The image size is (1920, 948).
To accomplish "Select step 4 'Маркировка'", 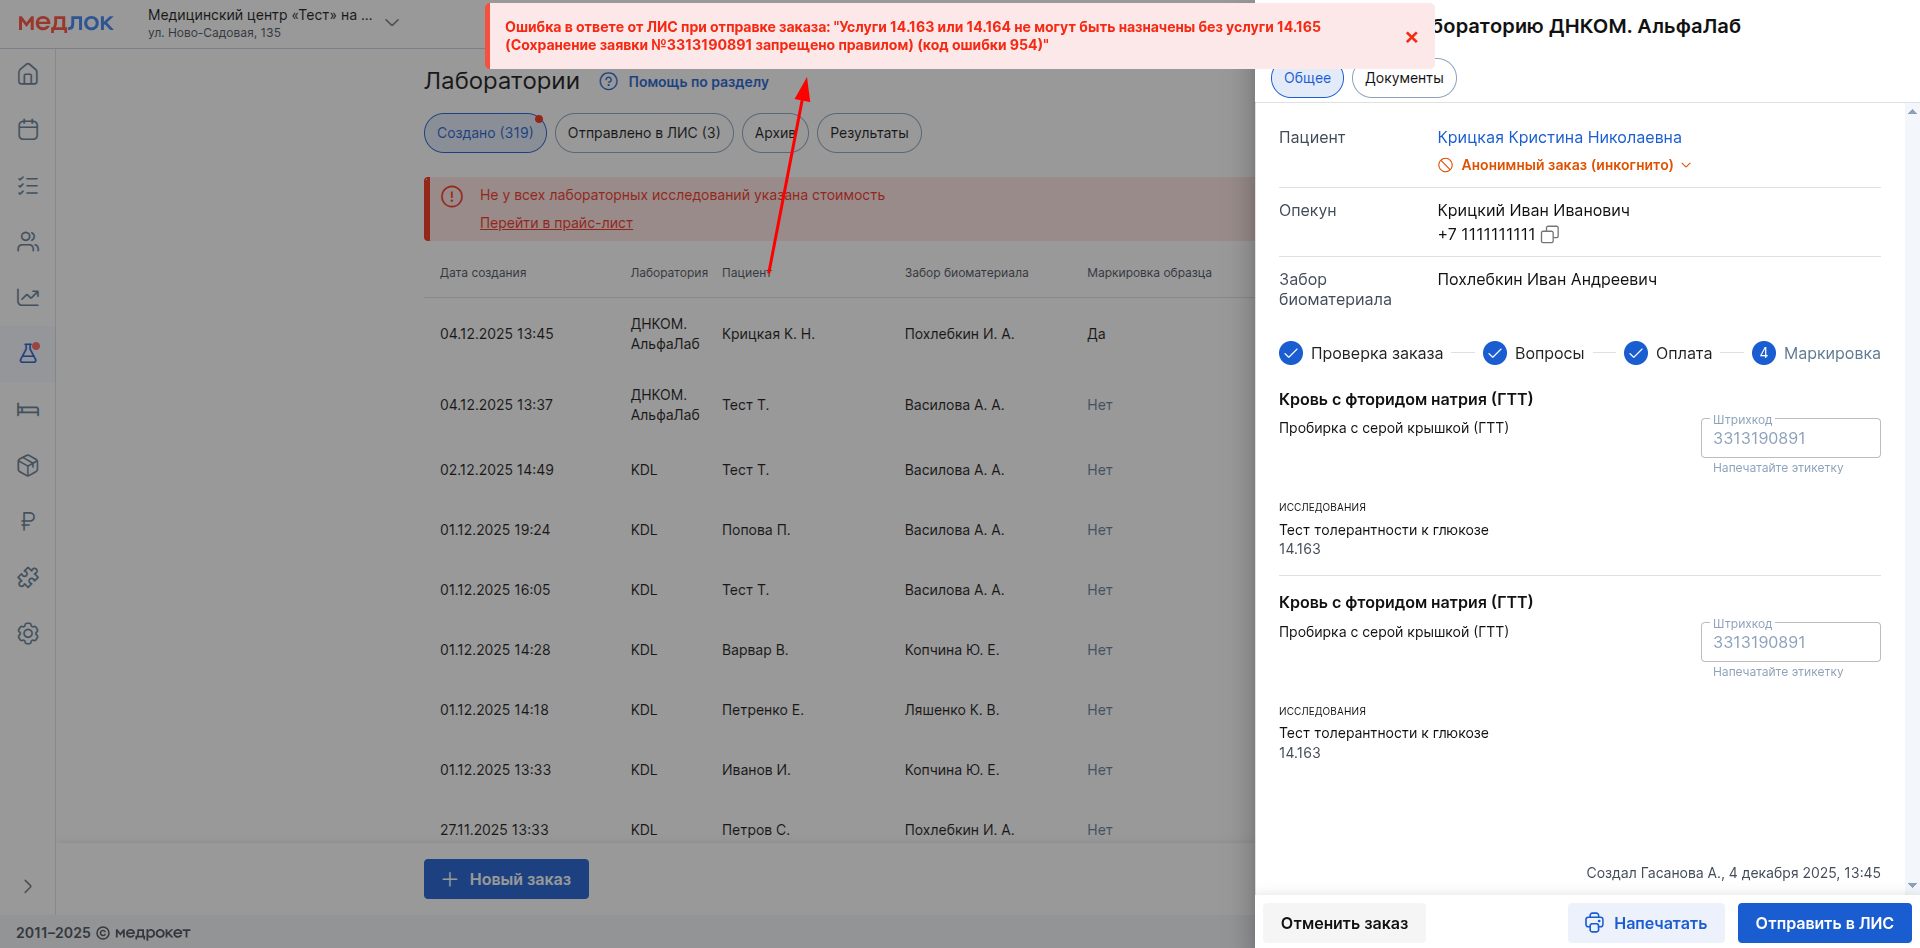I will coord(1816,353).
